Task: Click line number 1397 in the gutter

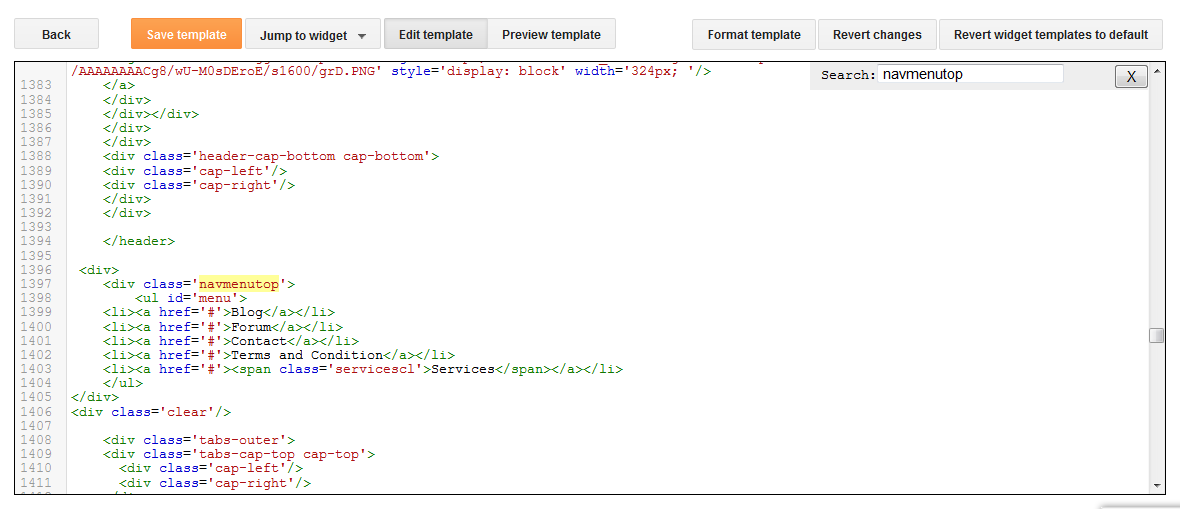Action: coord(37,284)
